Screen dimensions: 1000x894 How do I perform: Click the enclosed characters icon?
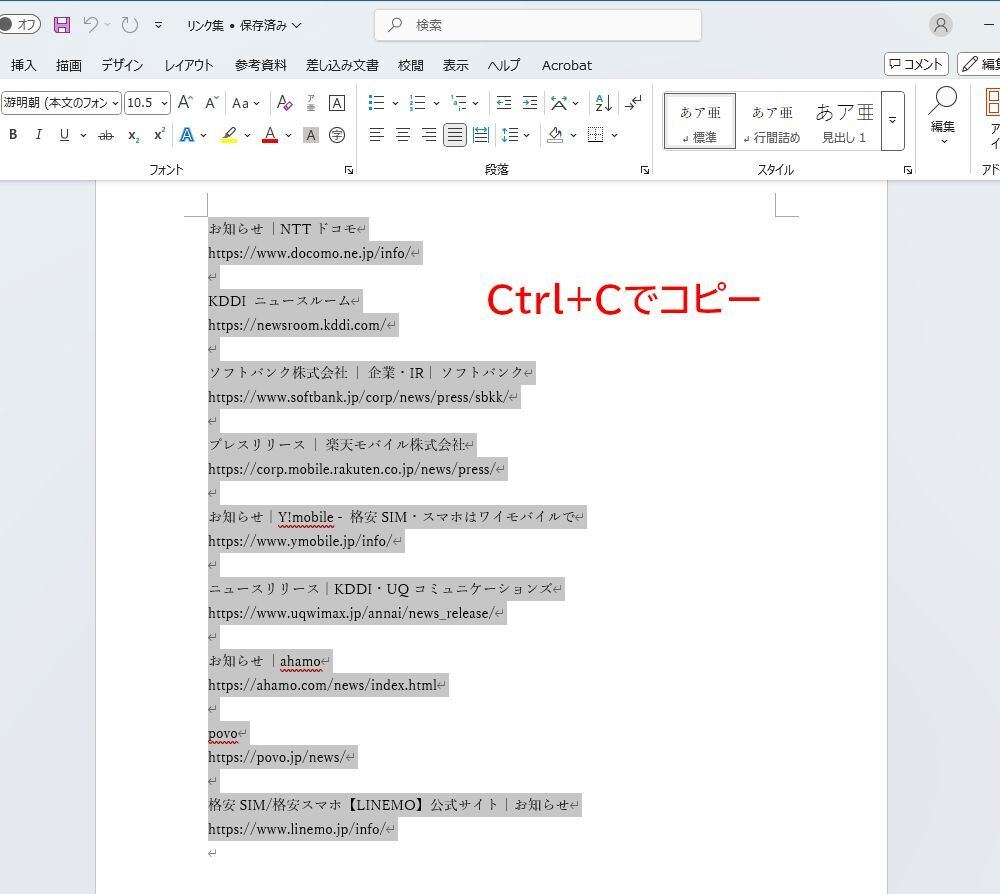point(337,135)
